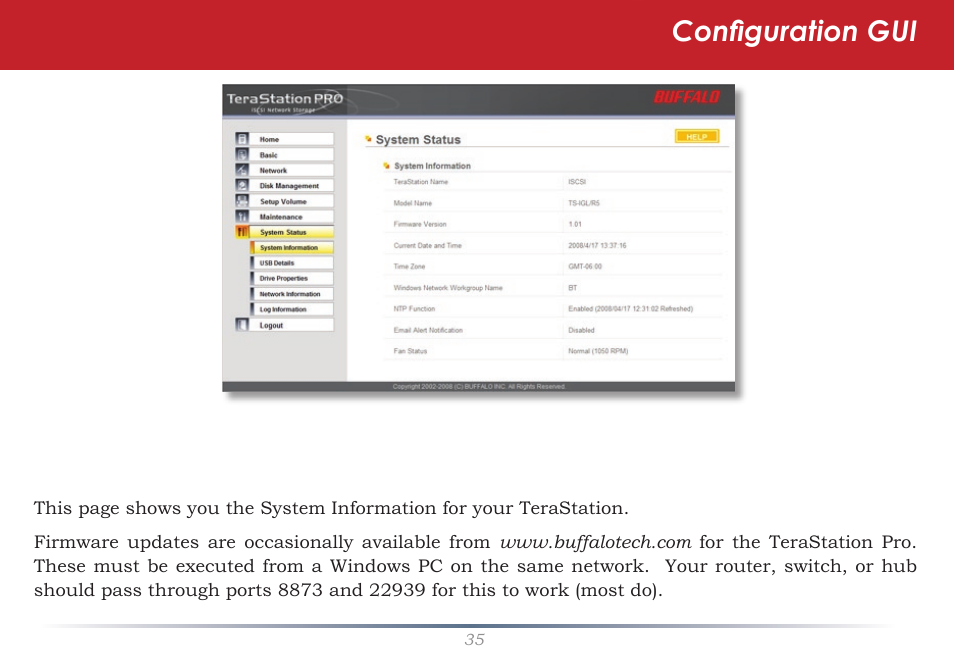Click the copyright footer text

pyautogui.click(x=479, y=386)
